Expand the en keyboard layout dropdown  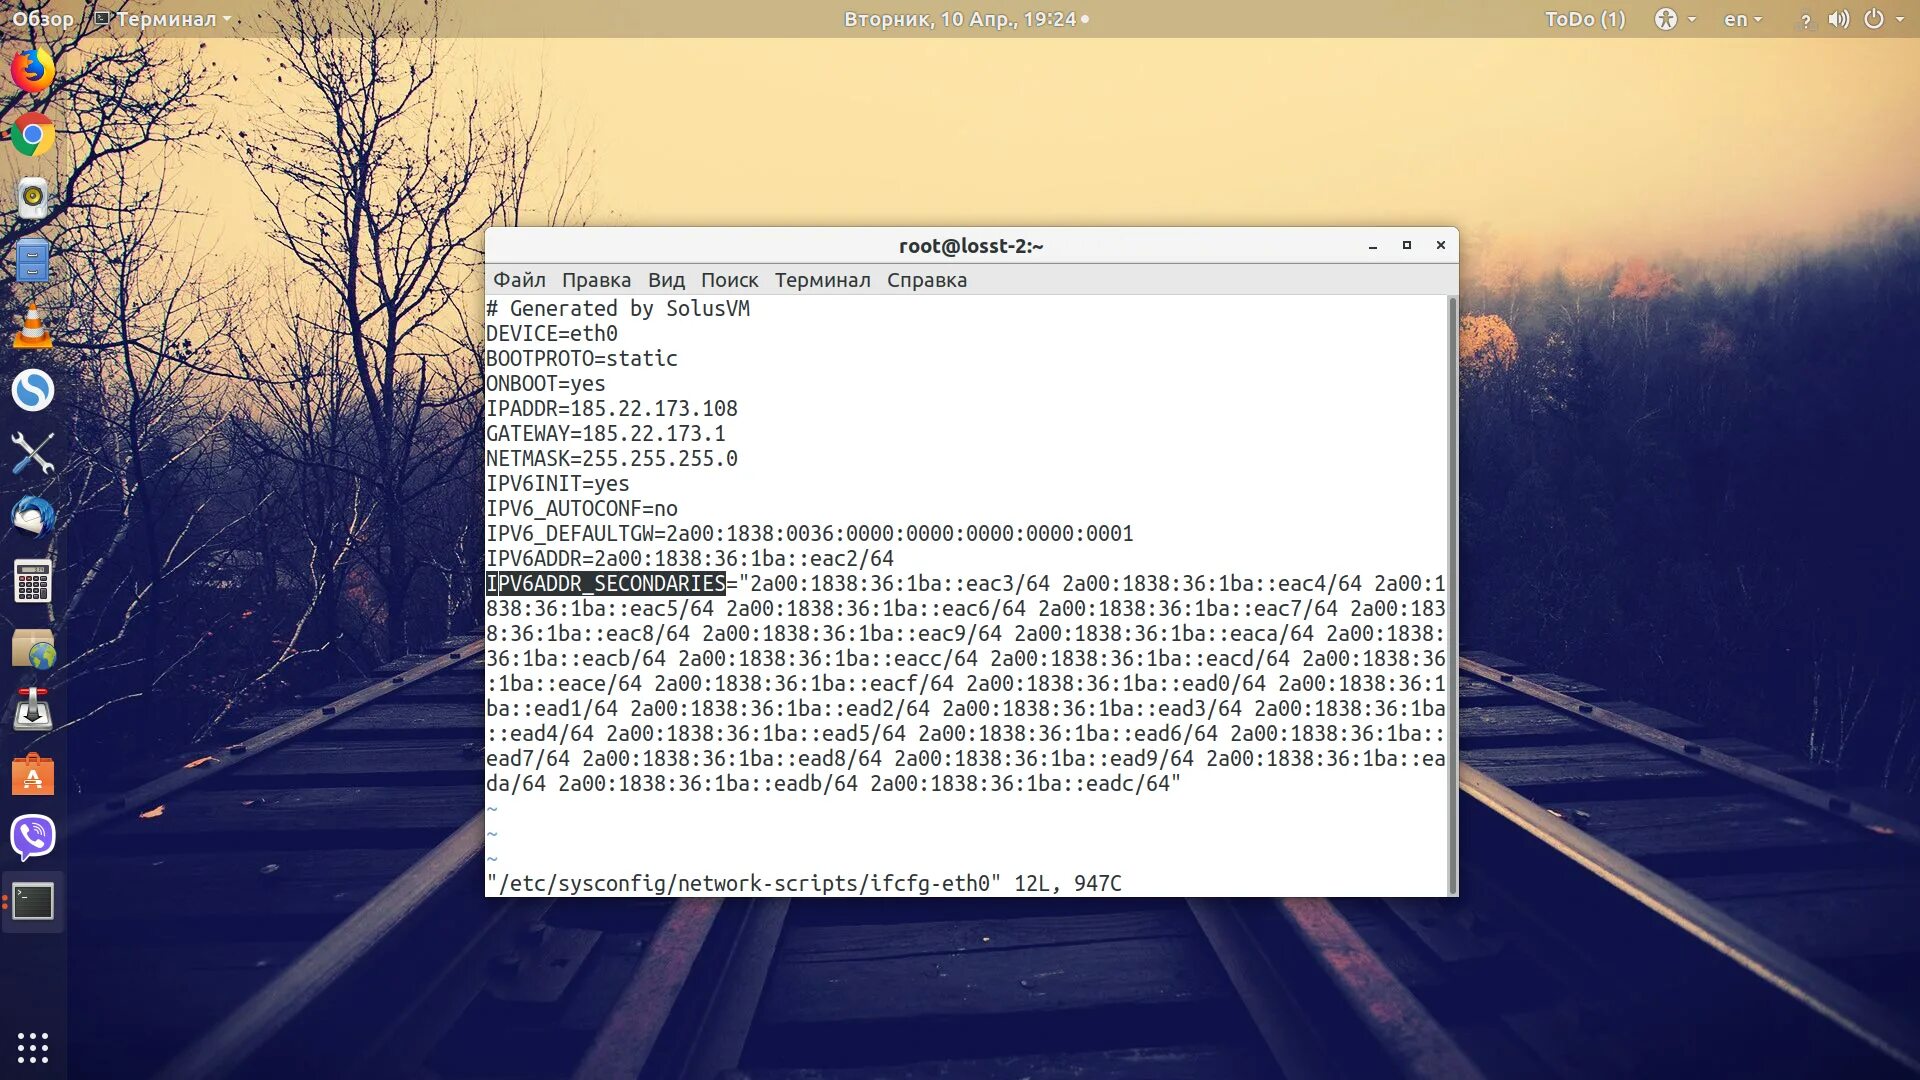[1742, 19]
